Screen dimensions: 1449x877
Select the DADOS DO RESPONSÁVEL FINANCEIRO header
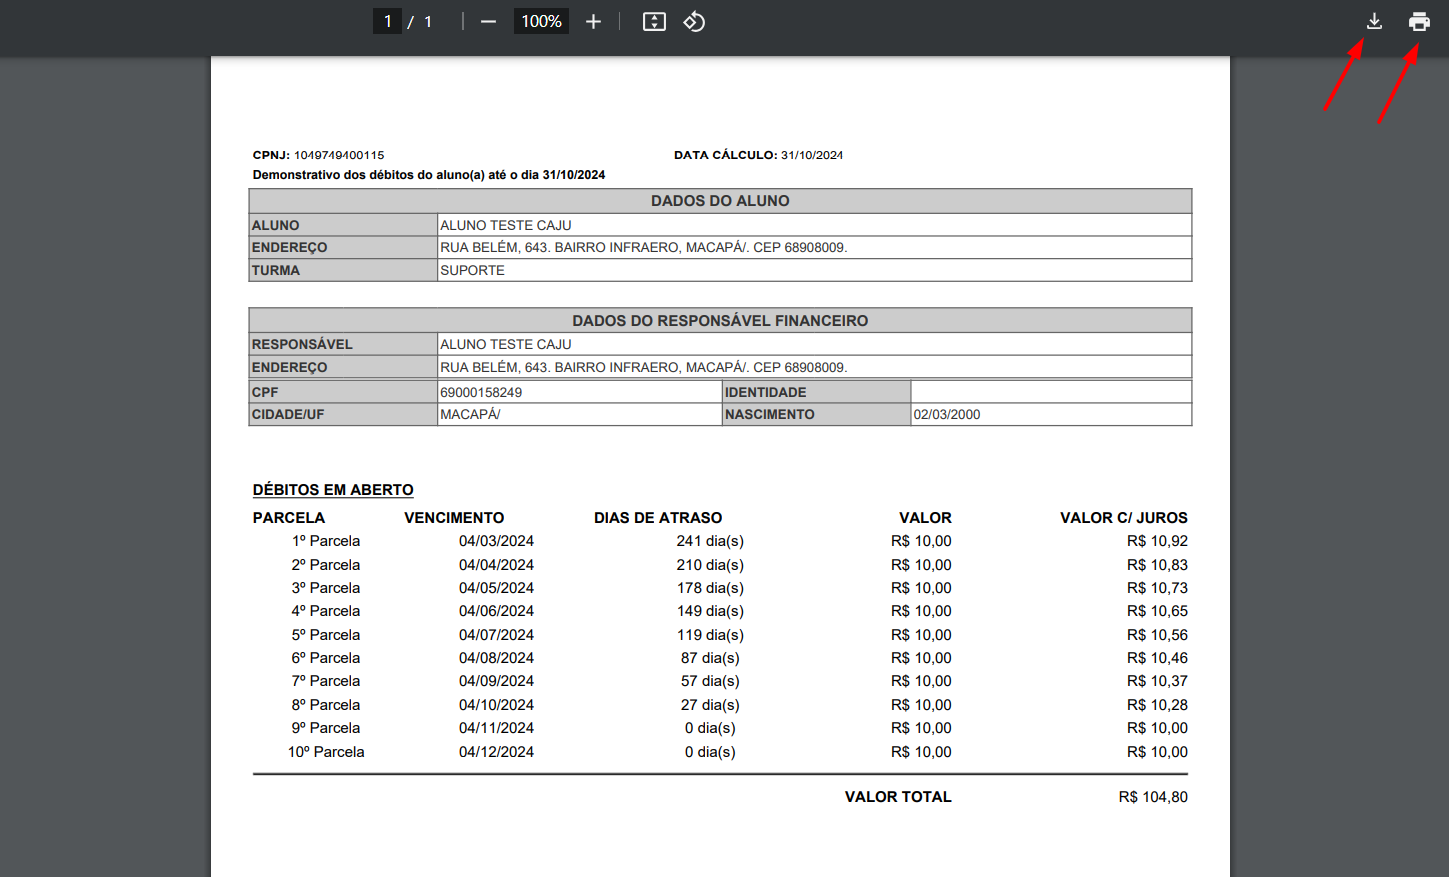[x=720, y=321]
